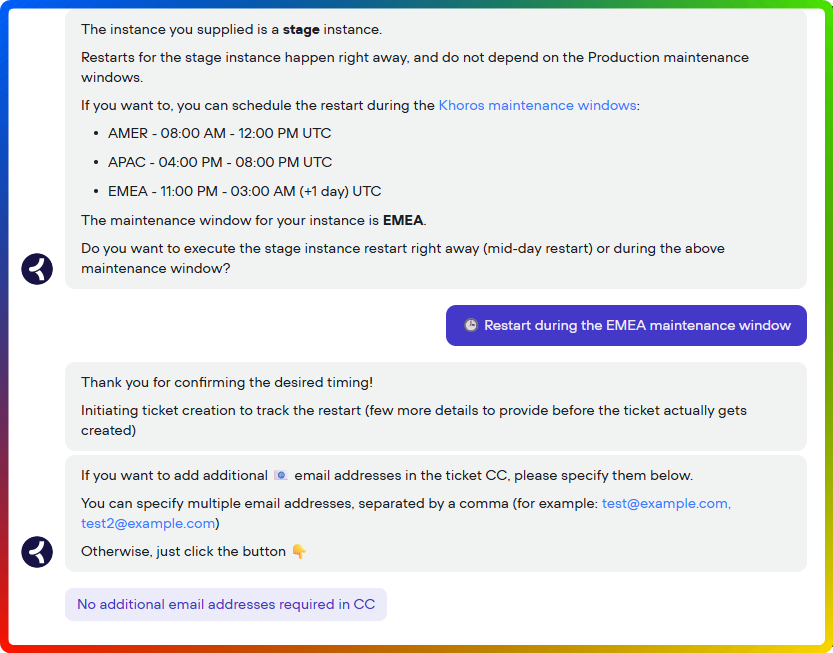Click the 'Thank you for confirming the desired timing!' text

tap(227, 382)
